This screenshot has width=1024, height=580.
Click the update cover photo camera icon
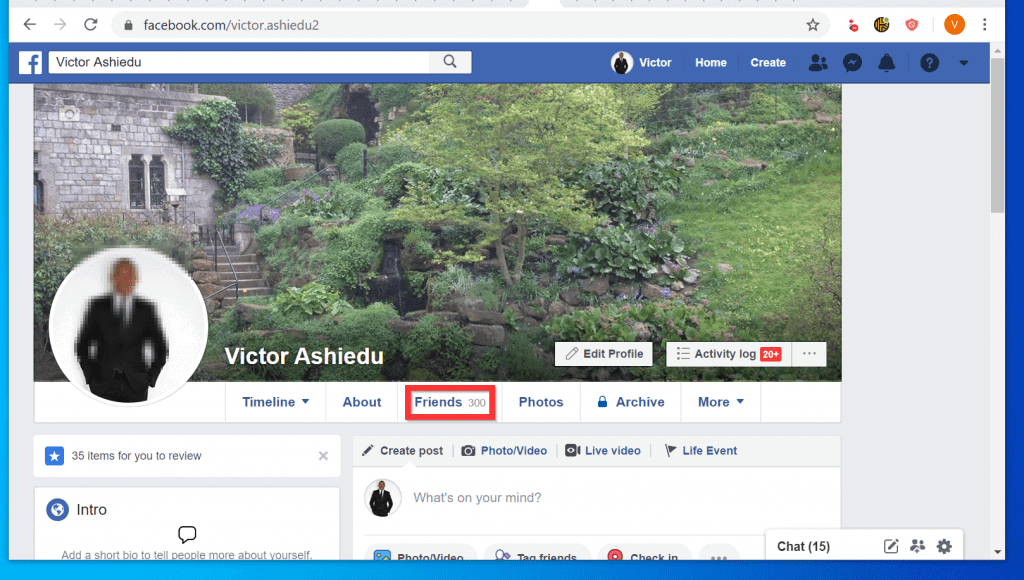click(69, 114)
